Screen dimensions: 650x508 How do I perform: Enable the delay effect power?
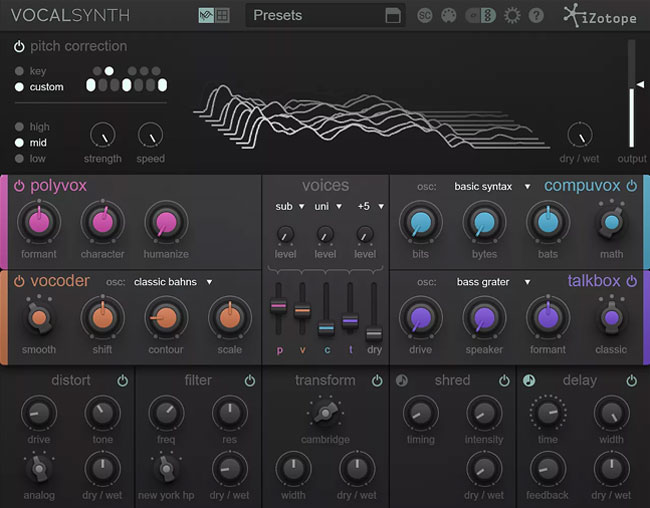point(631,380)
